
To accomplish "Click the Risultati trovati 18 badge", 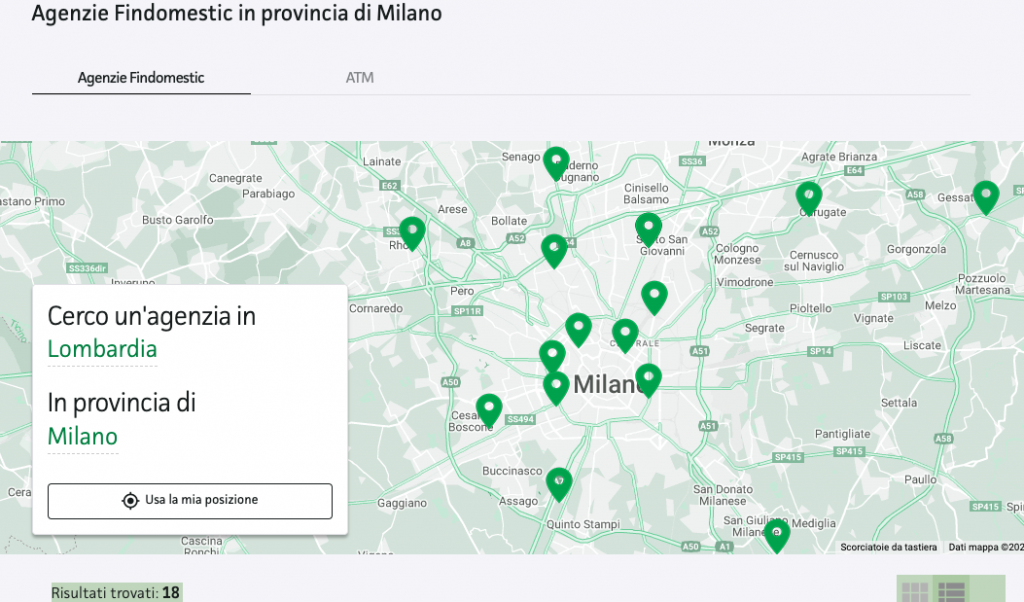I will (115, 591).
